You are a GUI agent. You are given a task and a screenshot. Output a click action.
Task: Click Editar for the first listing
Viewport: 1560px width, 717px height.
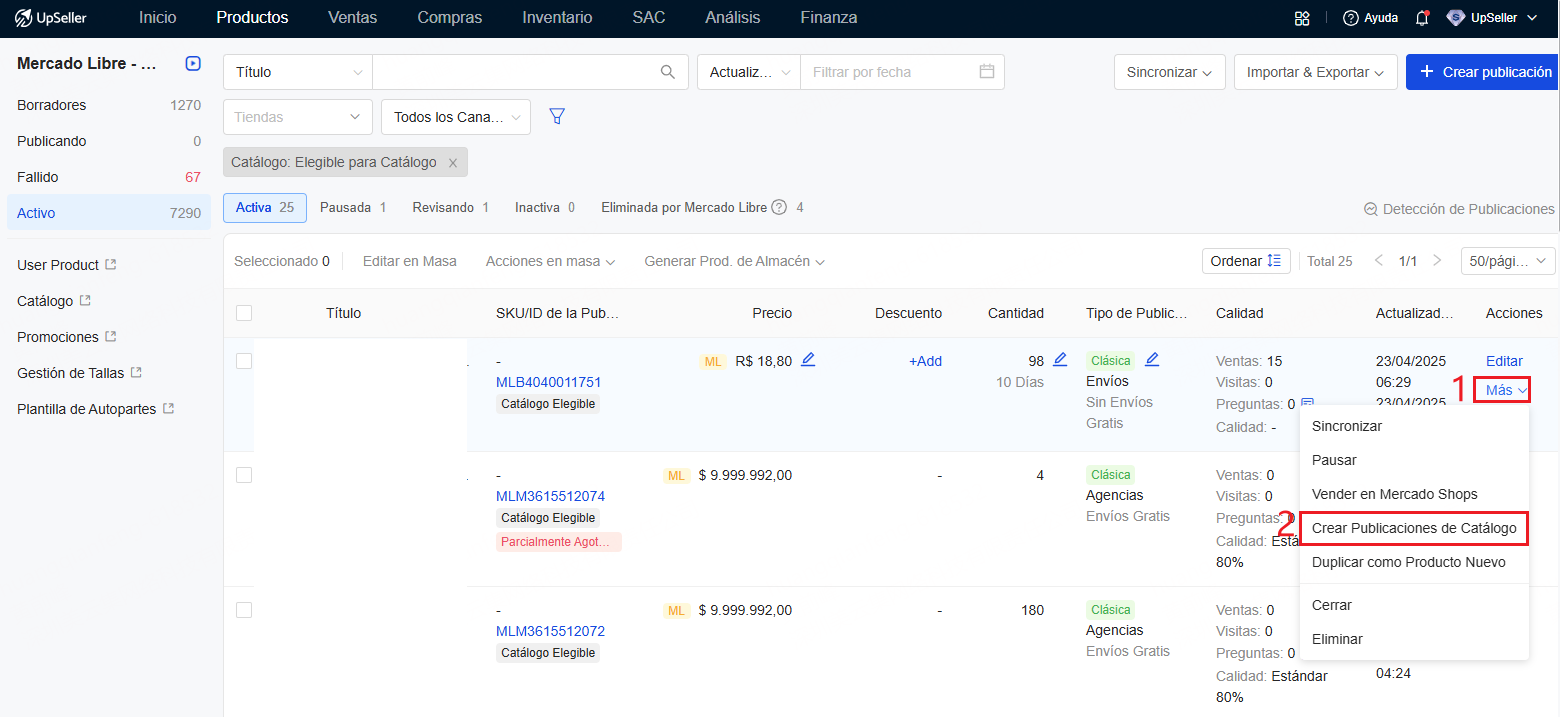(x=1504, y=361)
